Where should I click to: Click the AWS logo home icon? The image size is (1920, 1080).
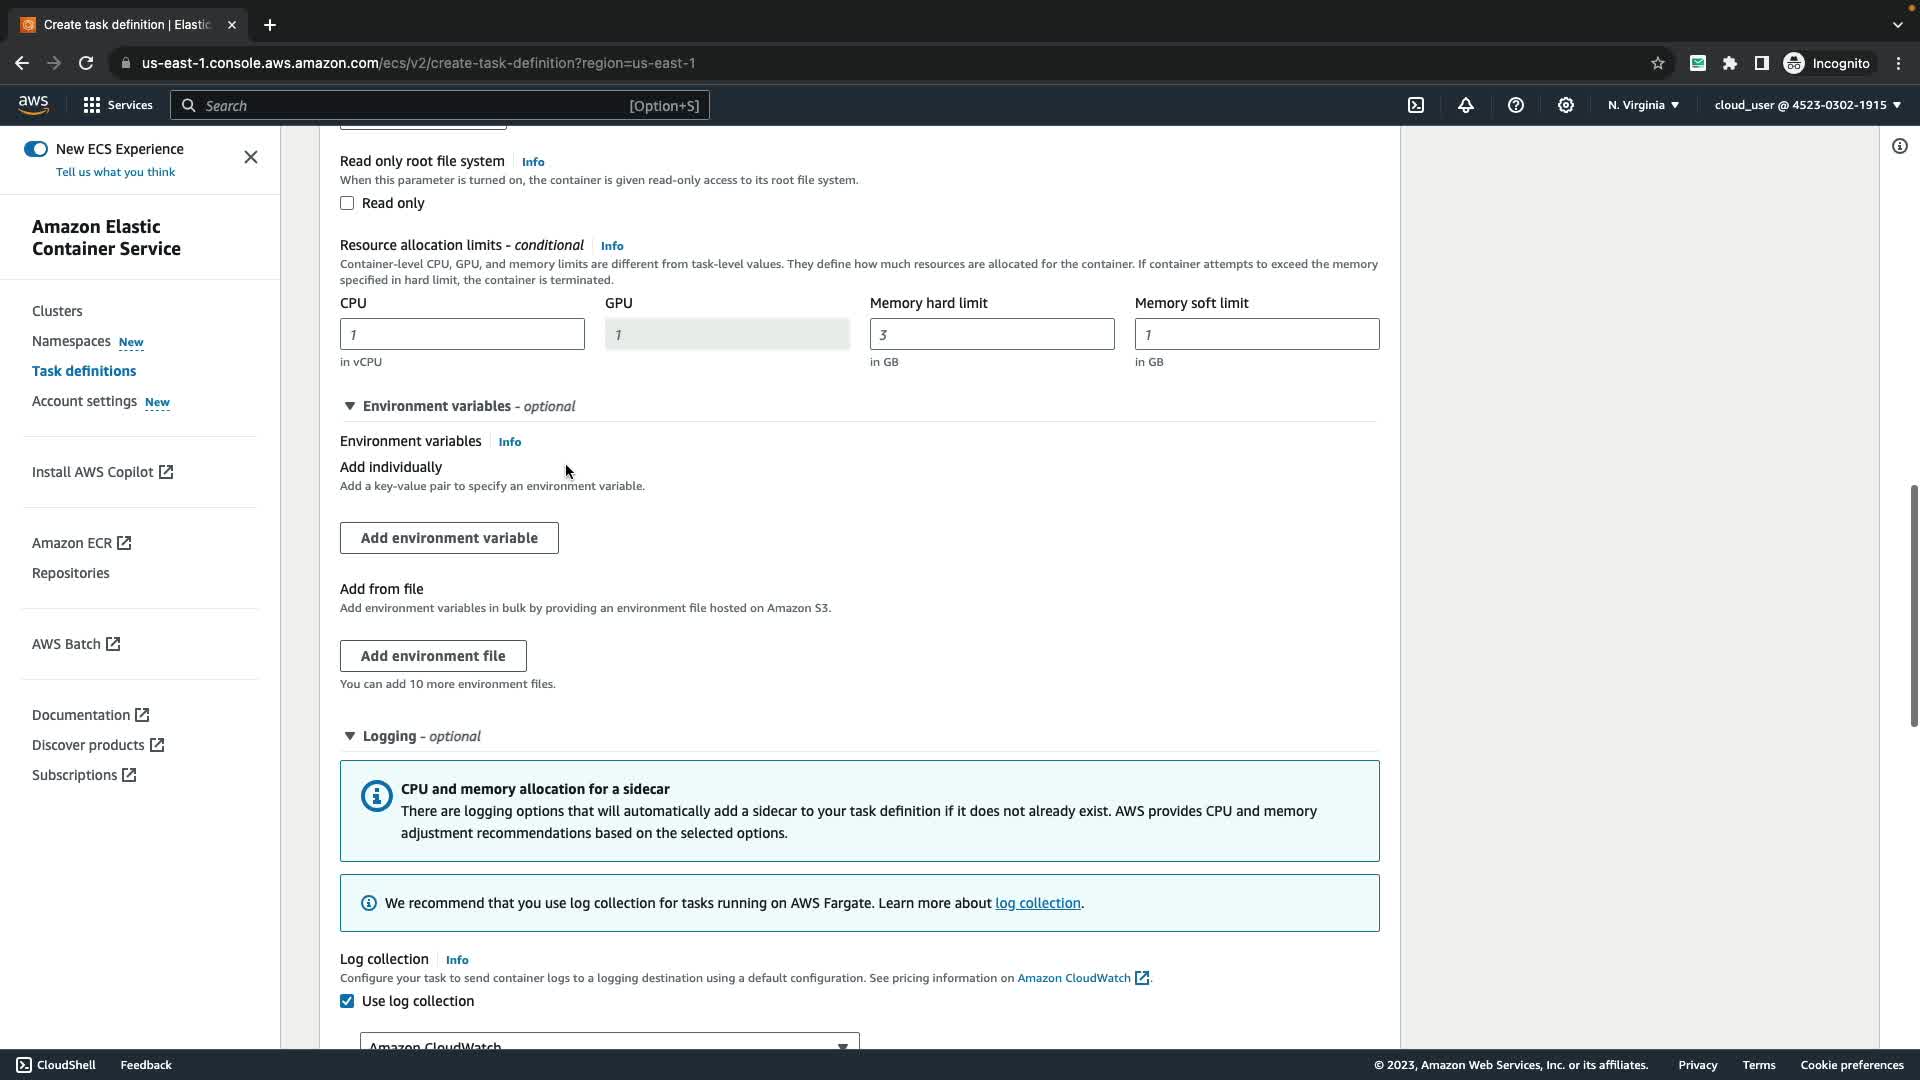(33, 105)
